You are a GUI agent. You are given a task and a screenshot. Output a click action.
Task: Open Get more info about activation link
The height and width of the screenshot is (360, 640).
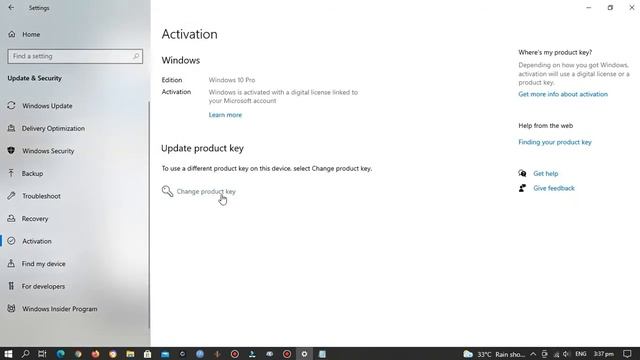[563, 94]
